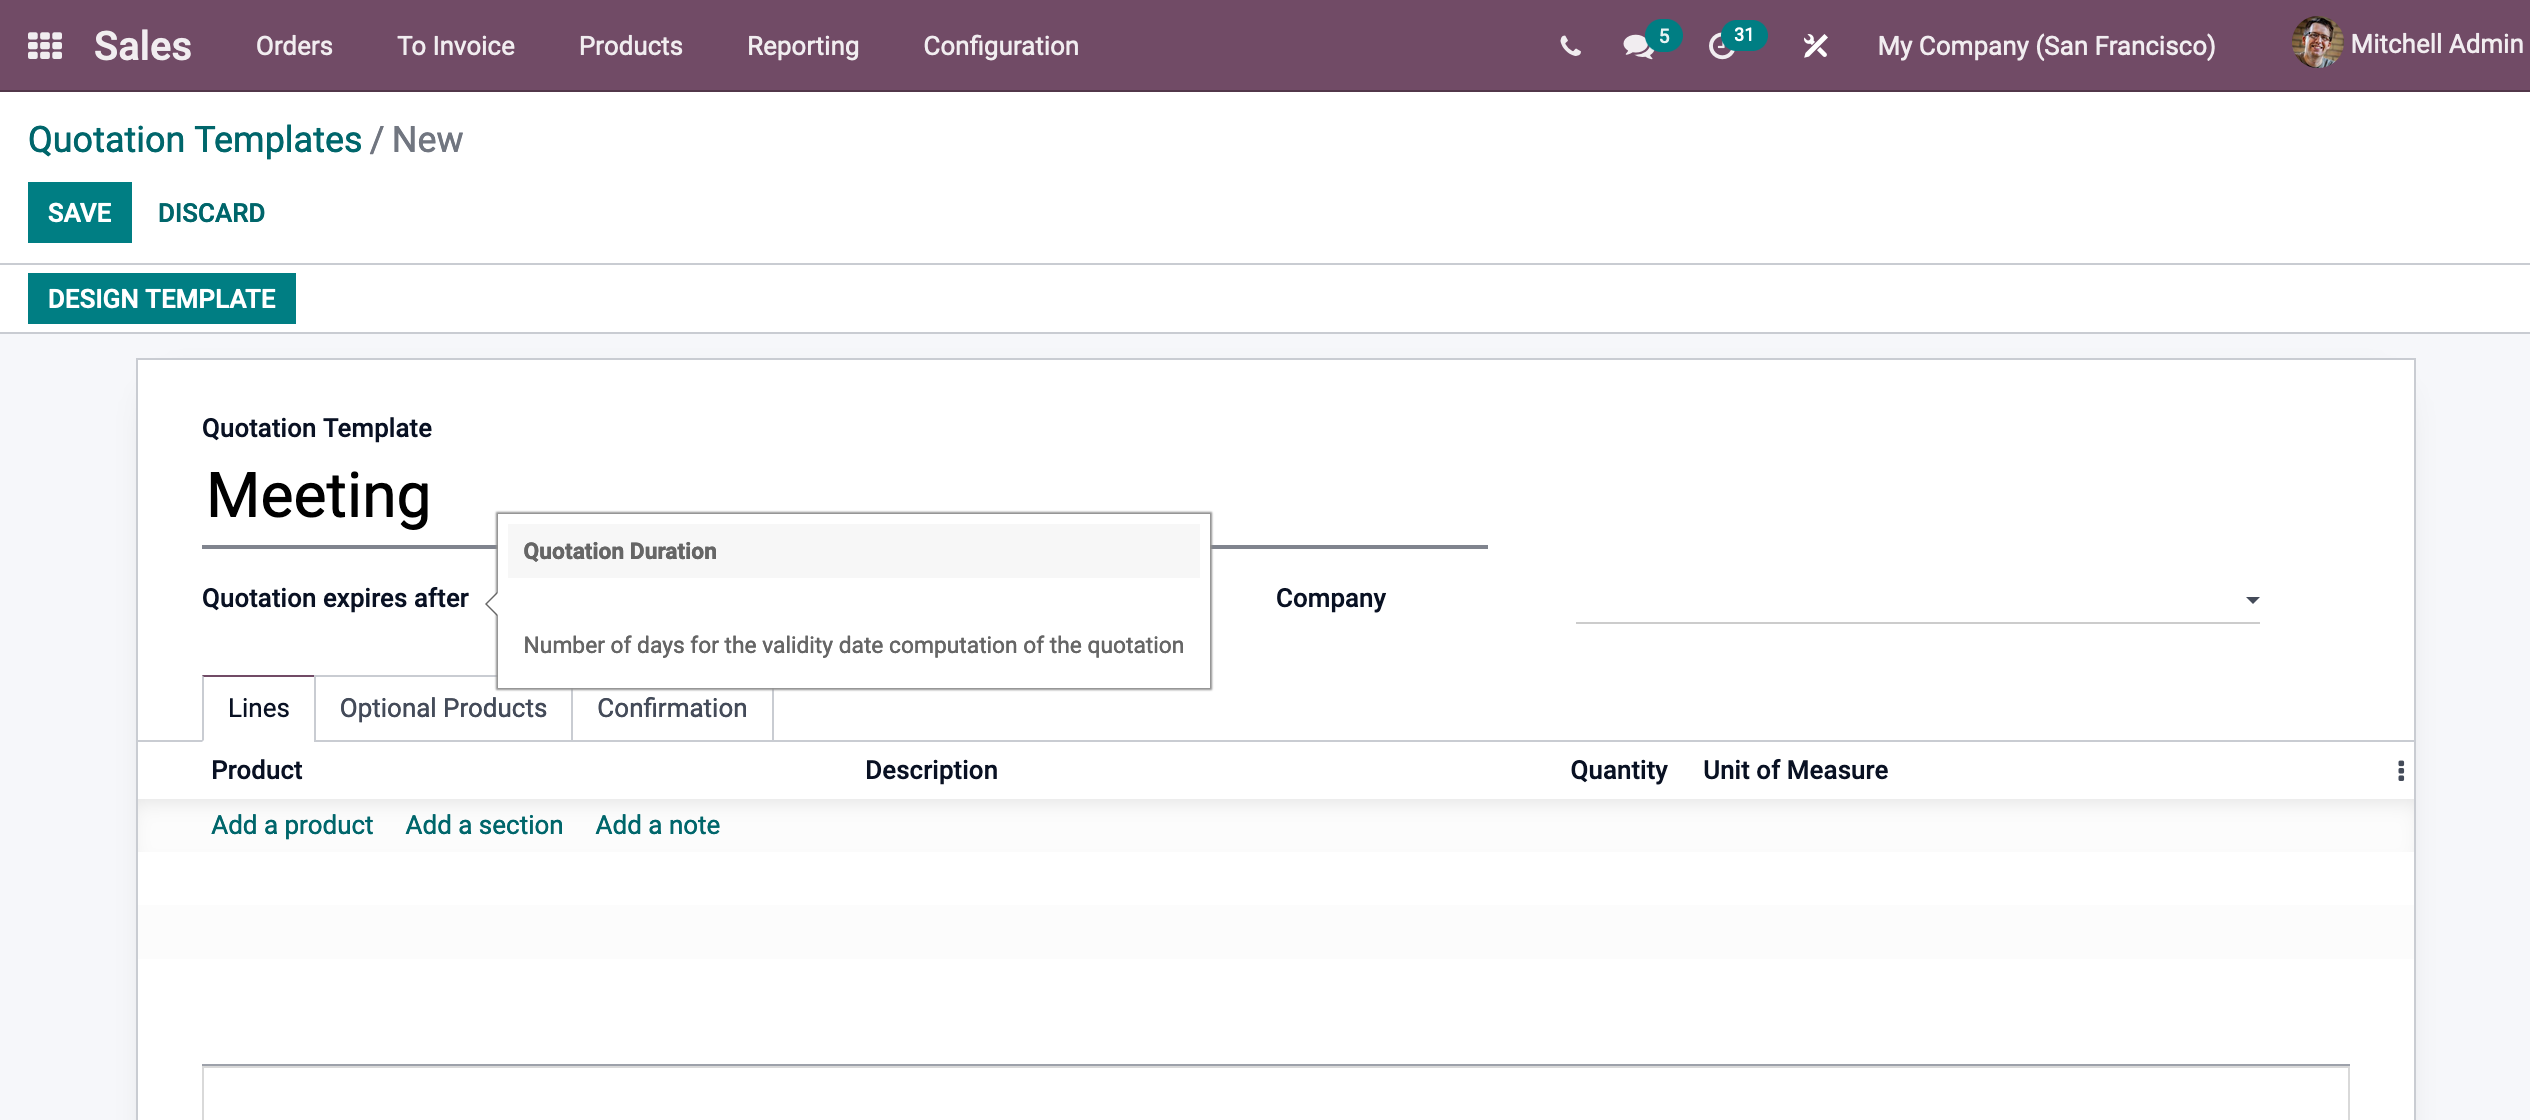Click the Description column header
Image resolution: width=2530 pixels, height=1120 pixels.
point(931,770)
